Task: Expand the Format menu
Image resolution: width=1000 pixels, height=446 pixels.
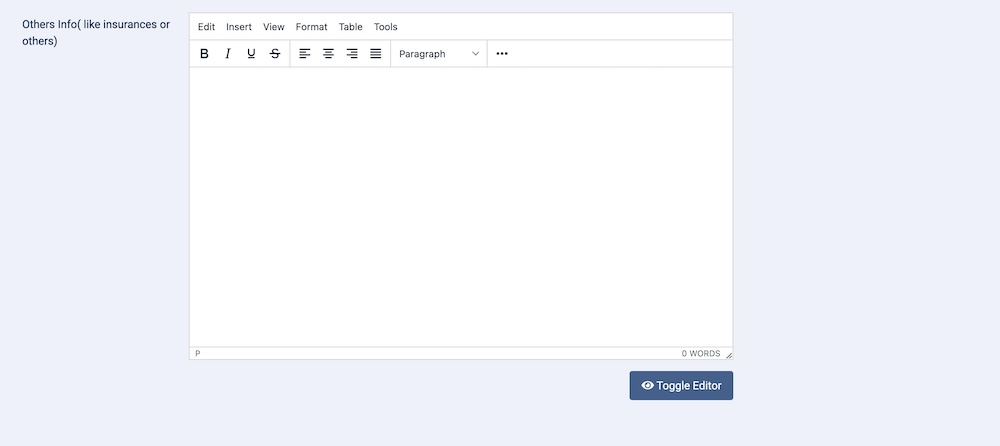Action: (311, 27)
